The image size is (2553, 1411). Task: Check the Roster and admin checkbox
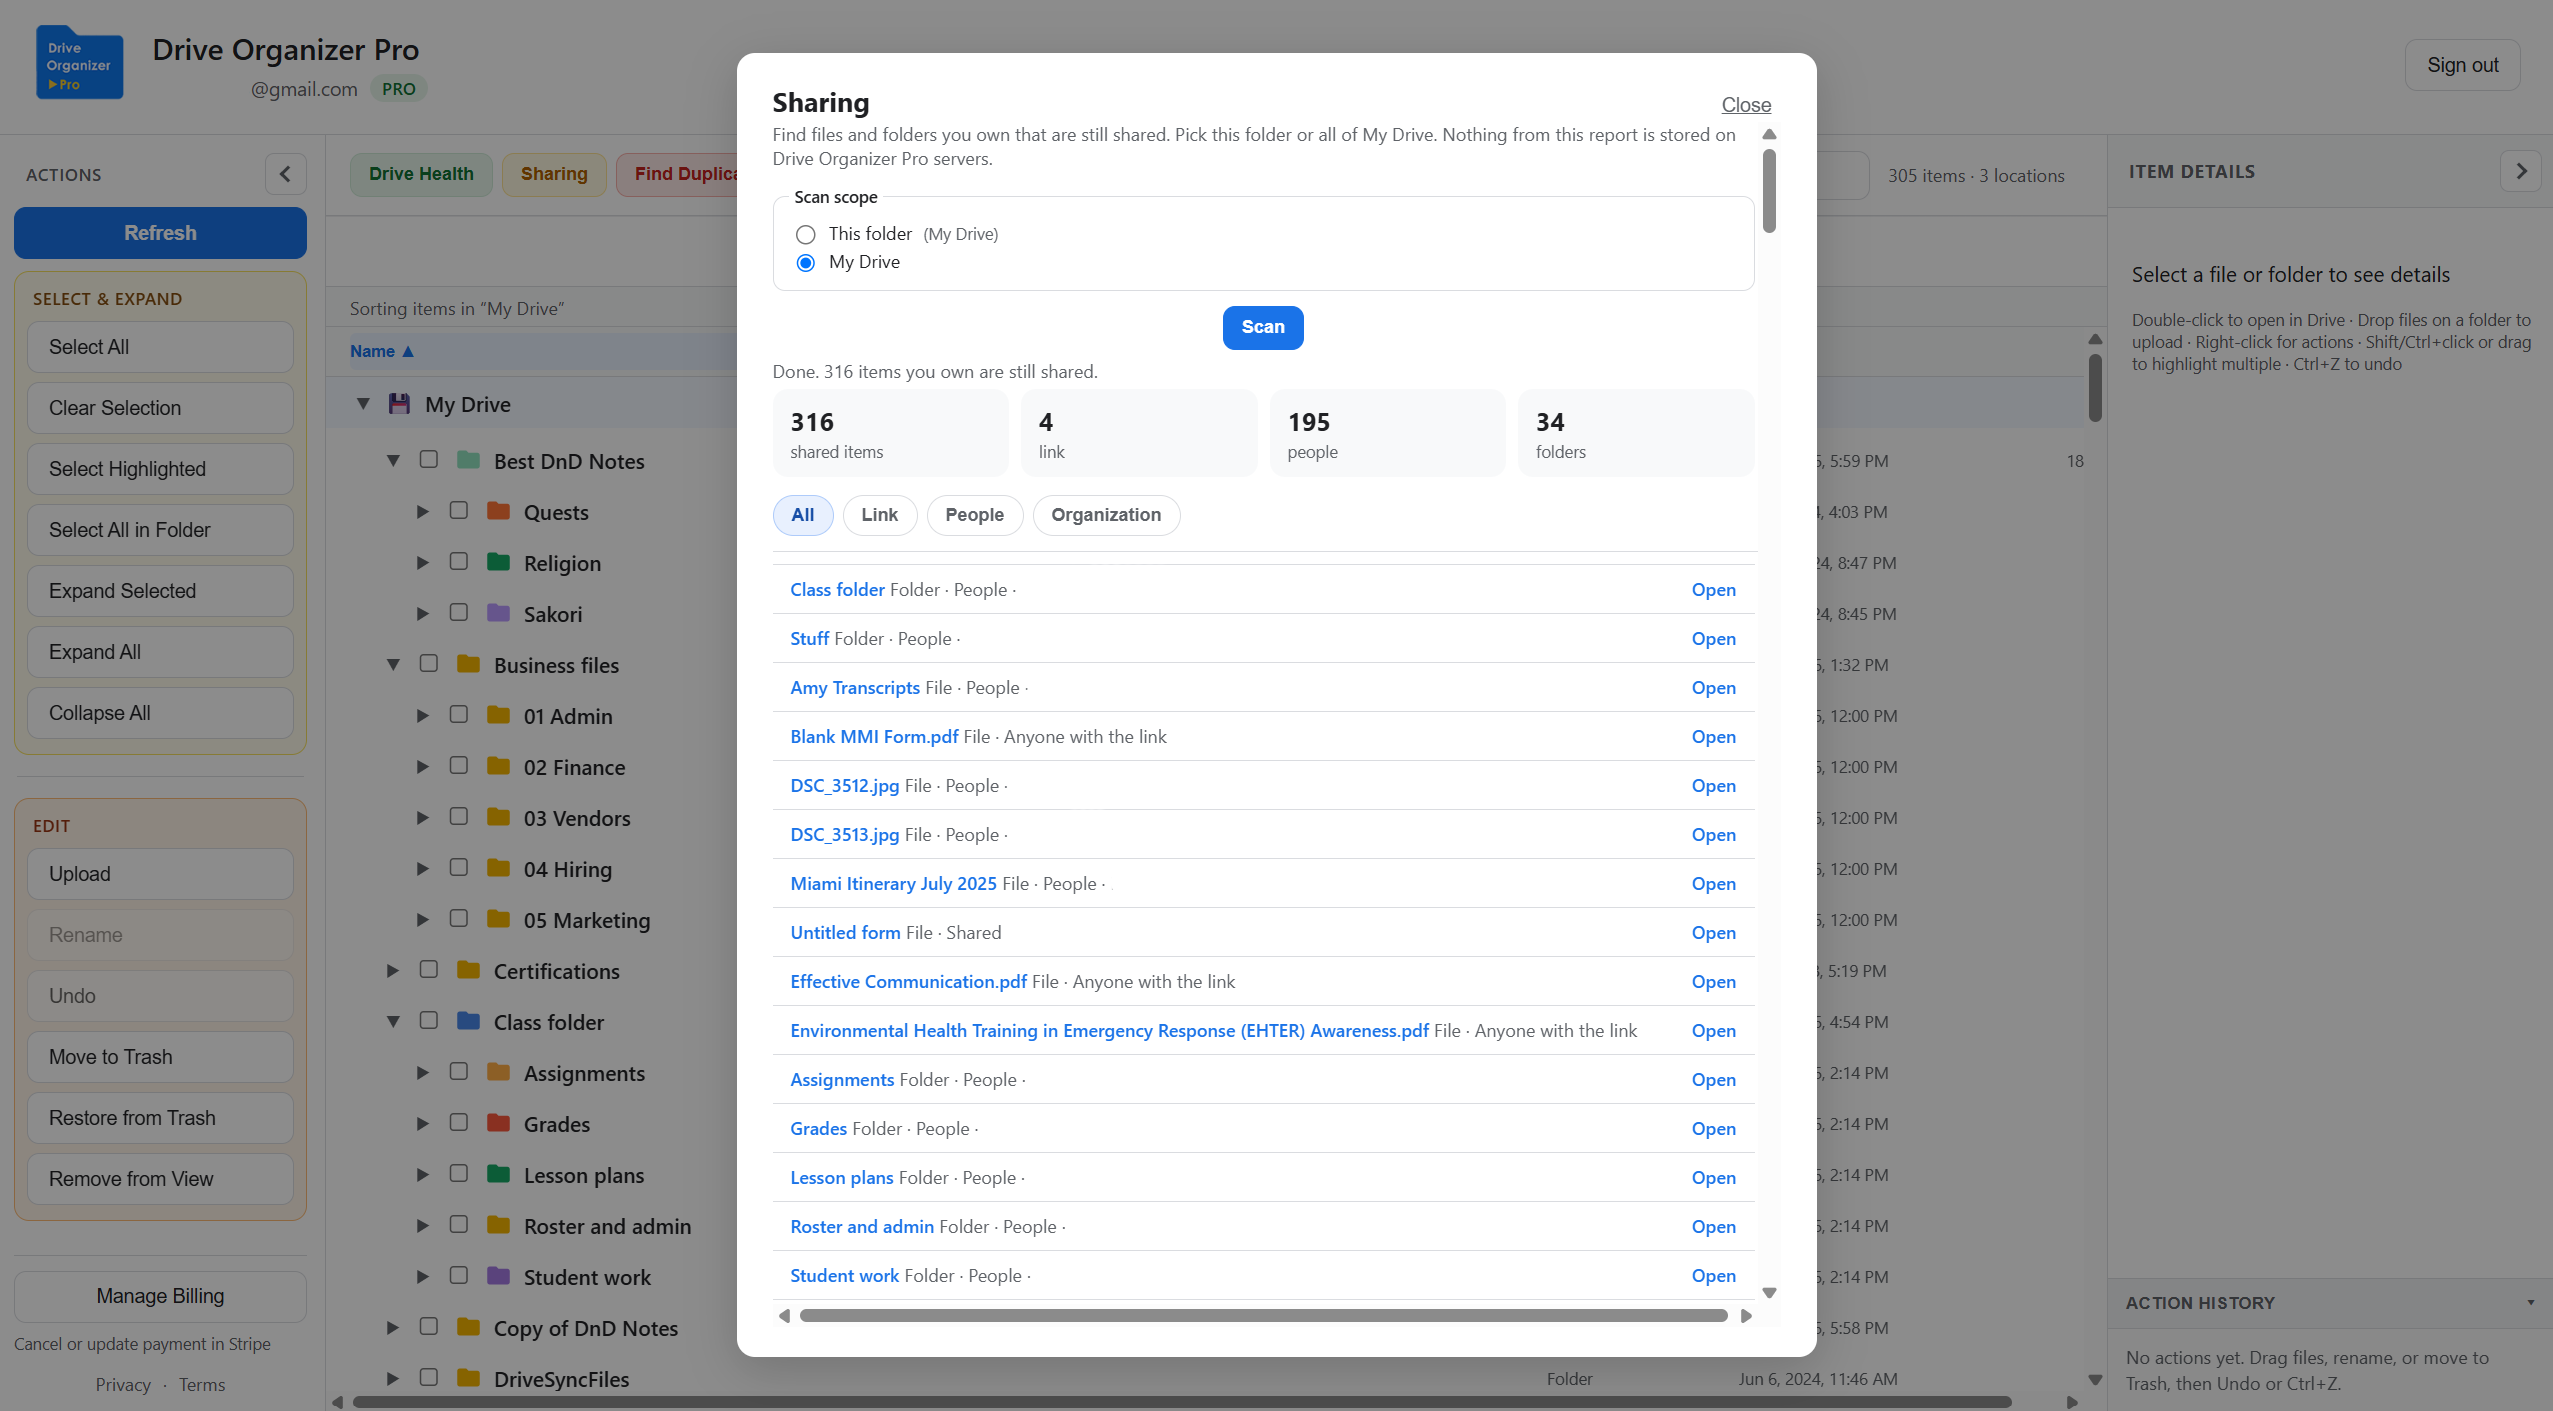coord(458,1224)
